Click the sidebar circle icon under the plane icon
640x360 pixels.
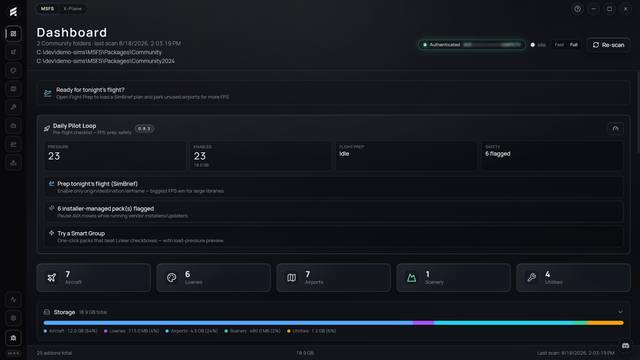click(13, 70)
